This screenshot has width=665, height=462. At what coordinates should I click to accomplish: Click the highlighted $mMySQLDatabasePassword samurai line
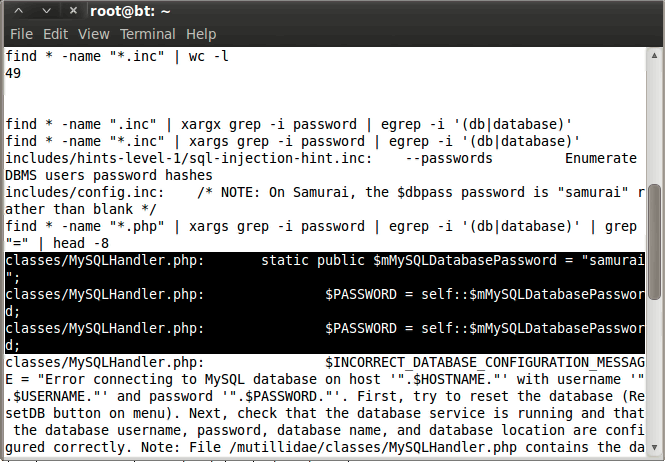tap(320, 261)
